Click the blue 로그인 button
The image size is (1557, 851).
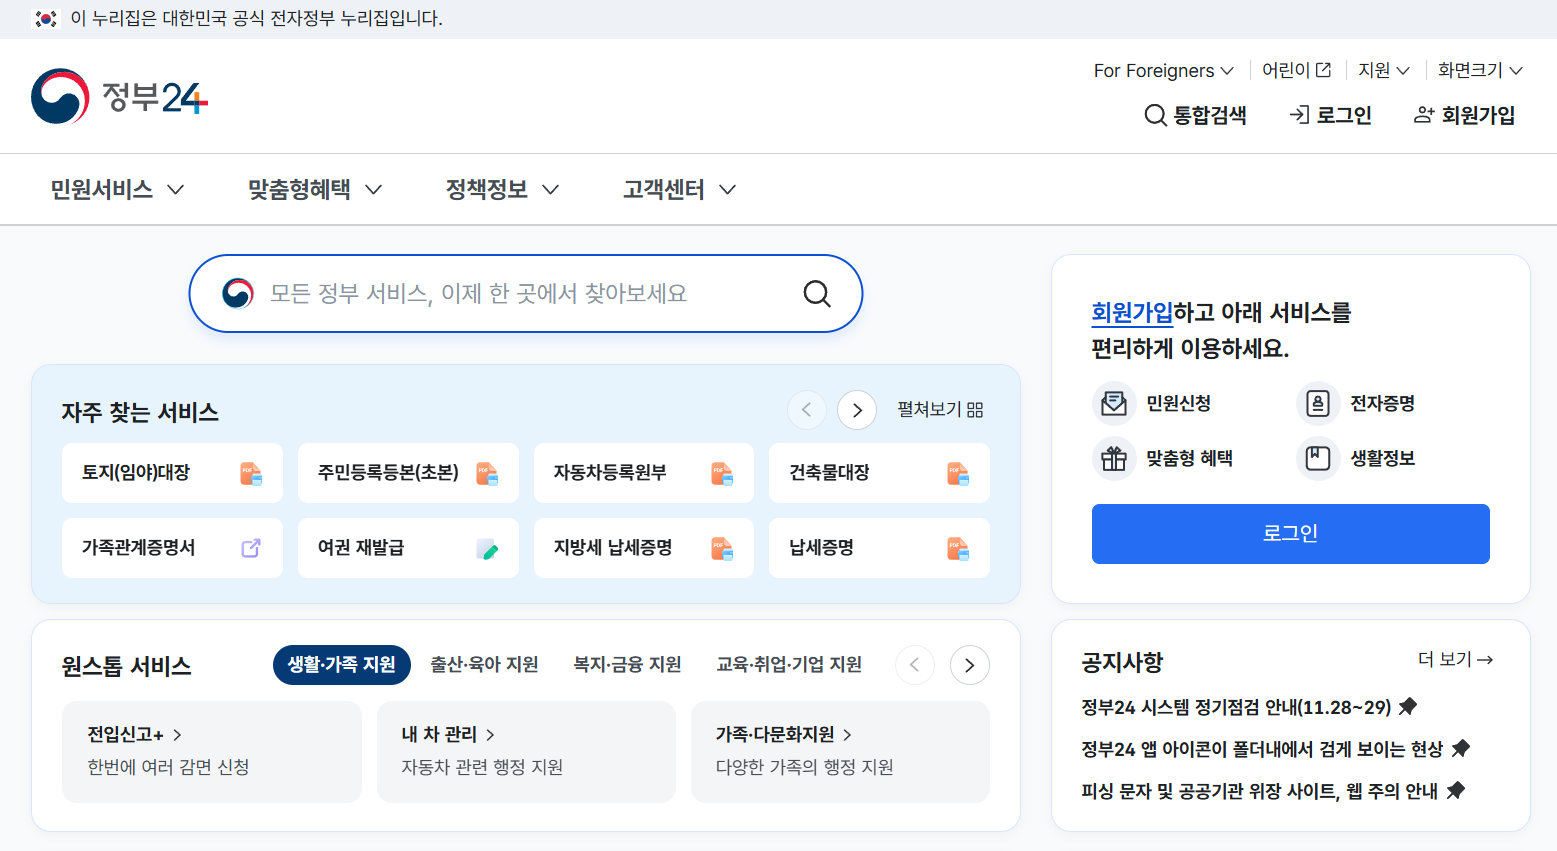(x=1290, y=534)
